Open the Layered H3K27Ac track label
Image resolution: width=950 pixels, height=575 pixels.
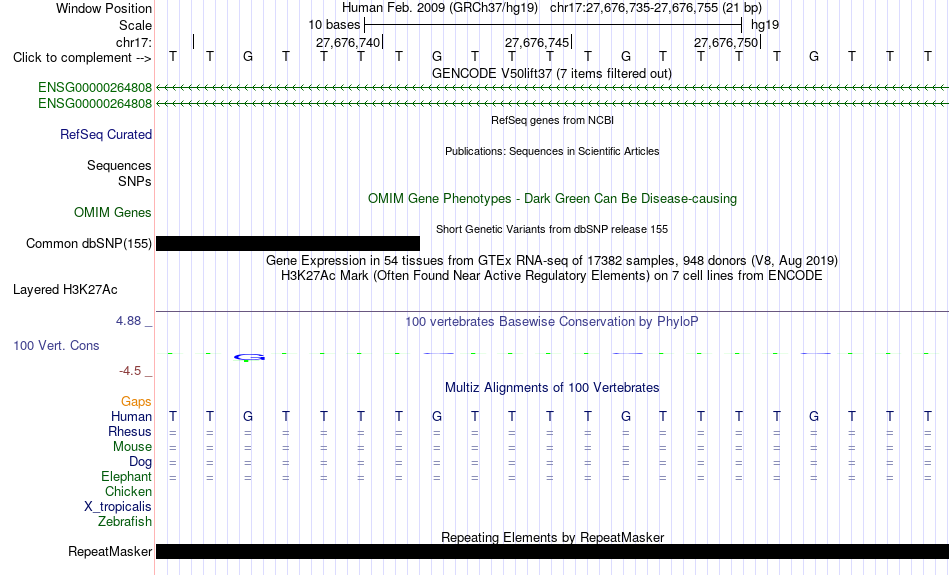pyautogui.click(x=65, y=290)
